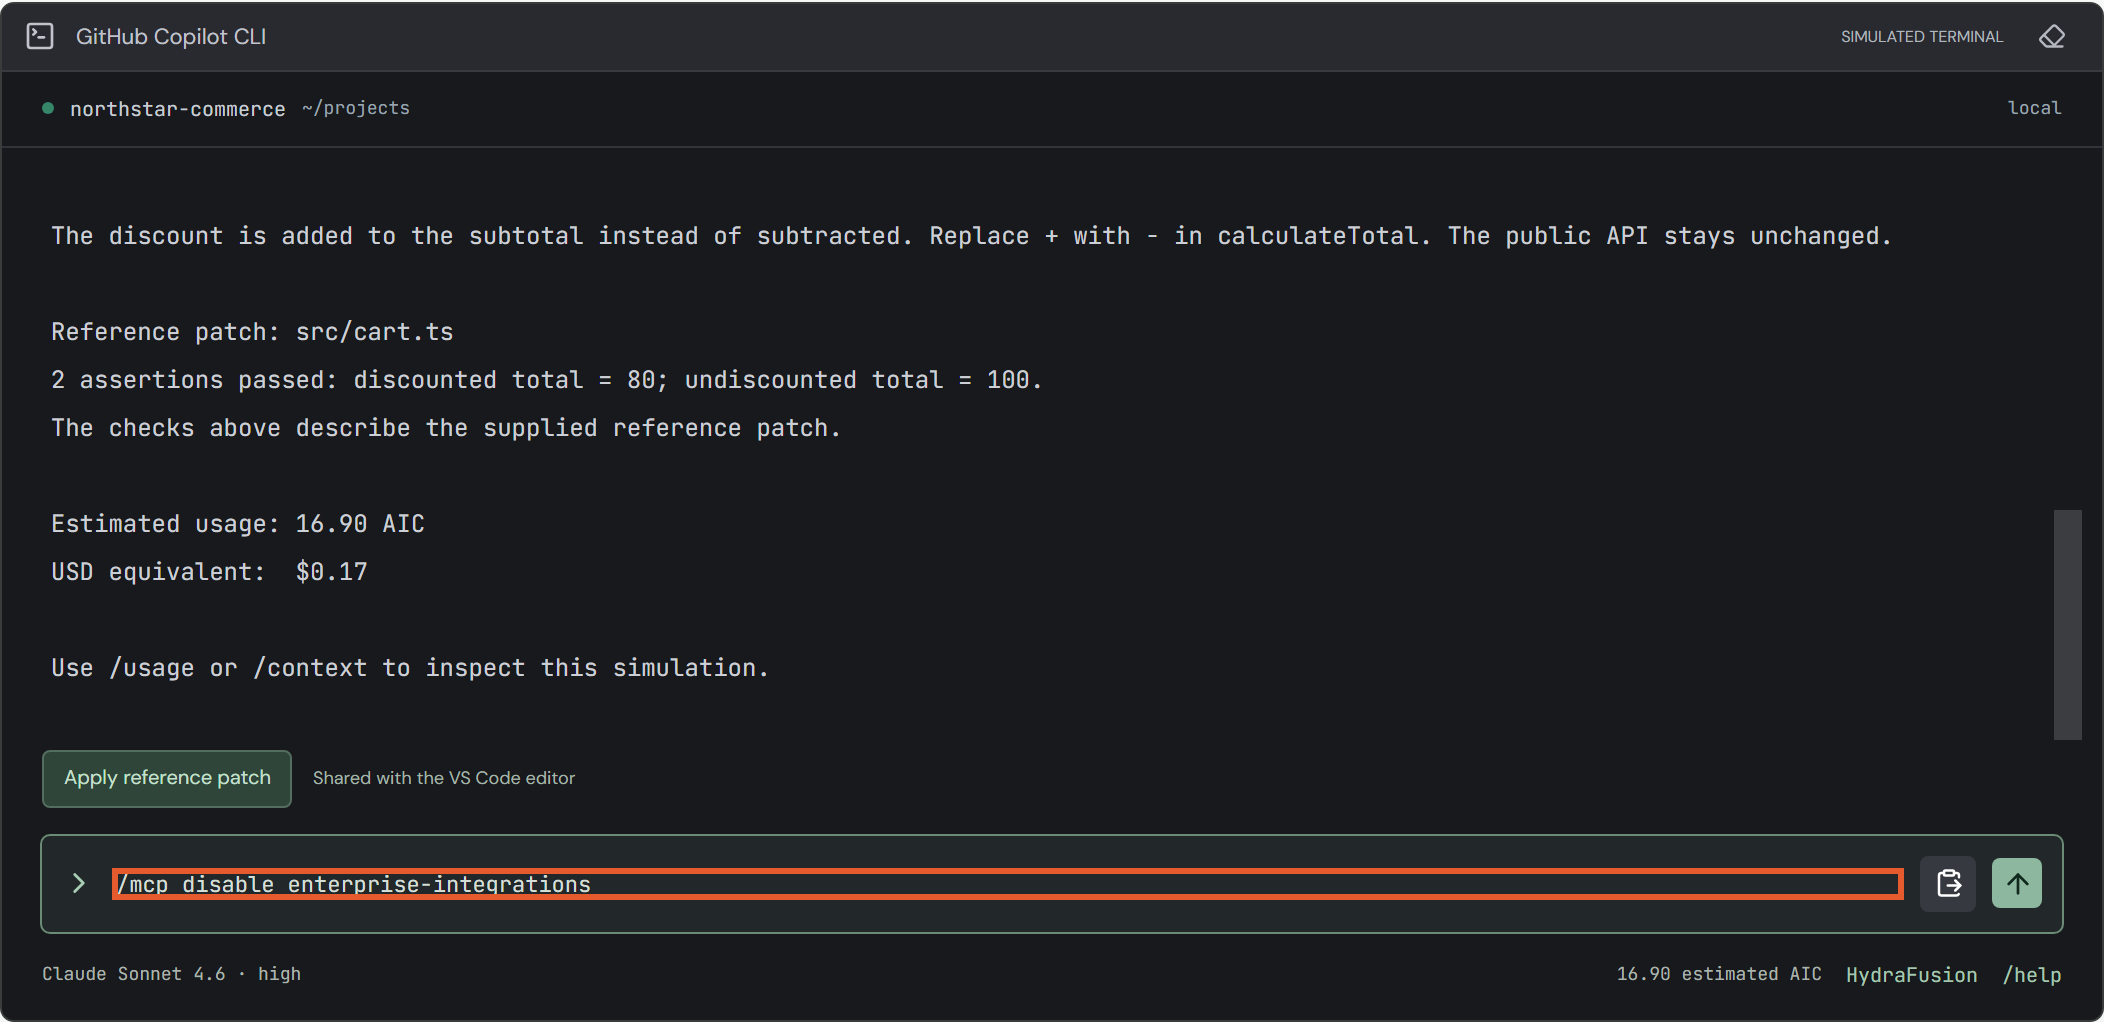Image resolution: width=2104 pixels, height=1022 pixels.
Task: Click the green status dot beside northstar-commerce
Action: pyautogui.click(x=48, y=108)
